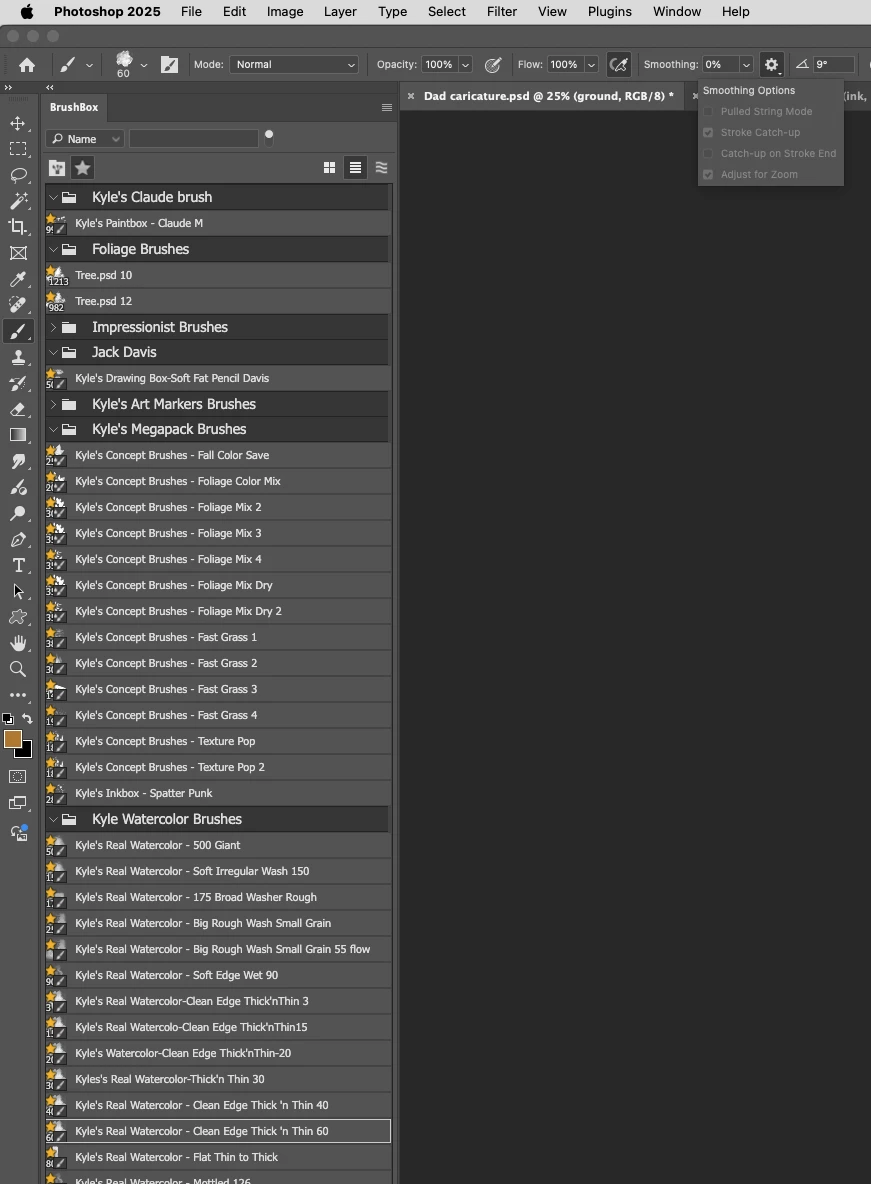Click the BrushBox search text field
Viewport: 871px width, 1184px height.
(x=193, y=139)
